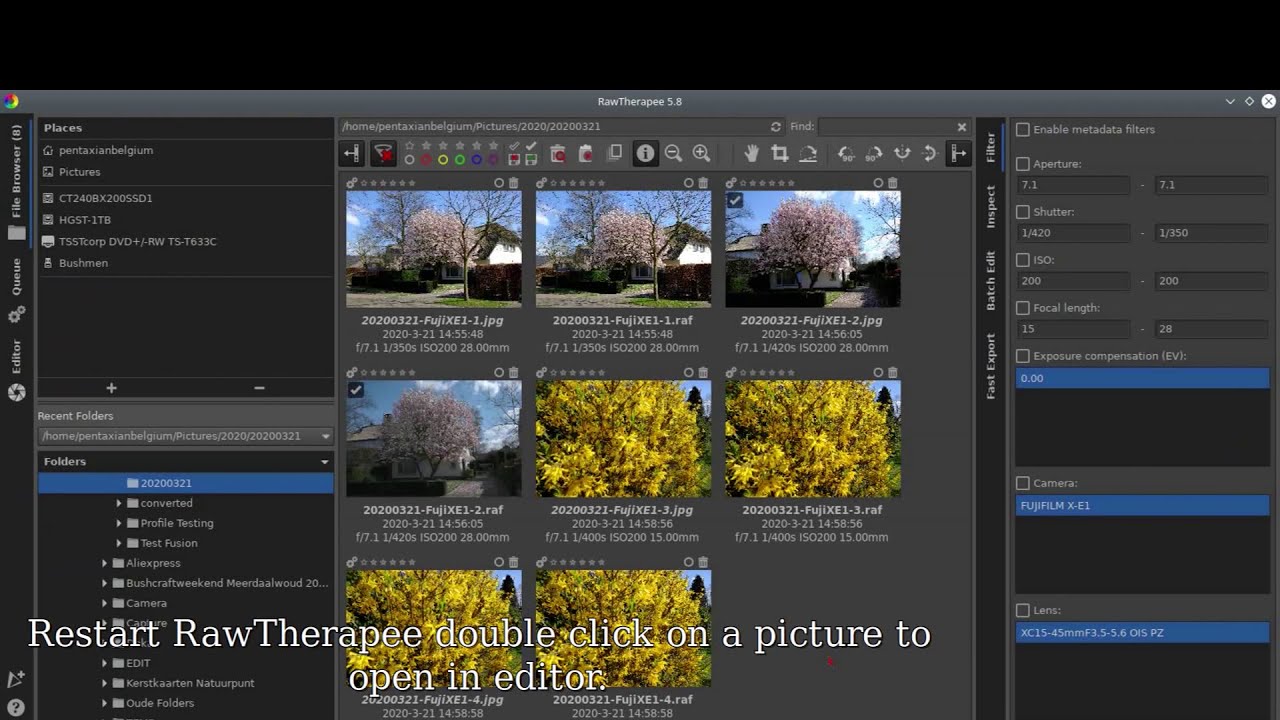Enable Exposure compensation (EV) filter checkbox

(x=1023, y=356)
